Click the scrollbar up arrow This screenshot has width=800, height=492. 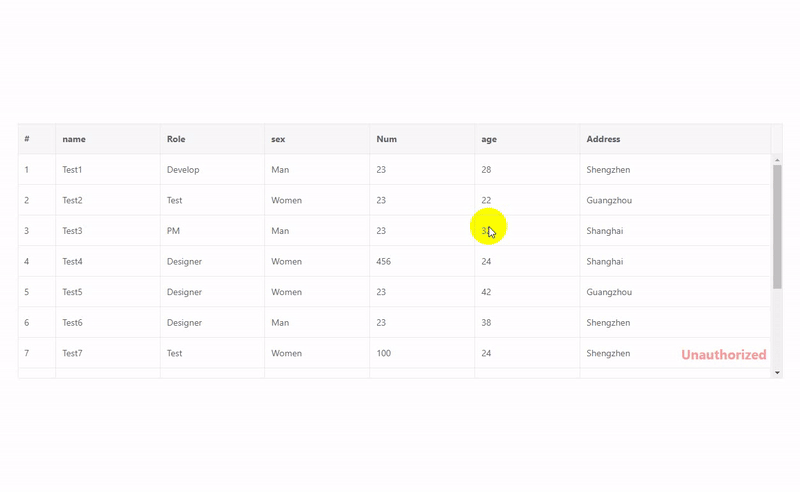(x=777, y=160)
